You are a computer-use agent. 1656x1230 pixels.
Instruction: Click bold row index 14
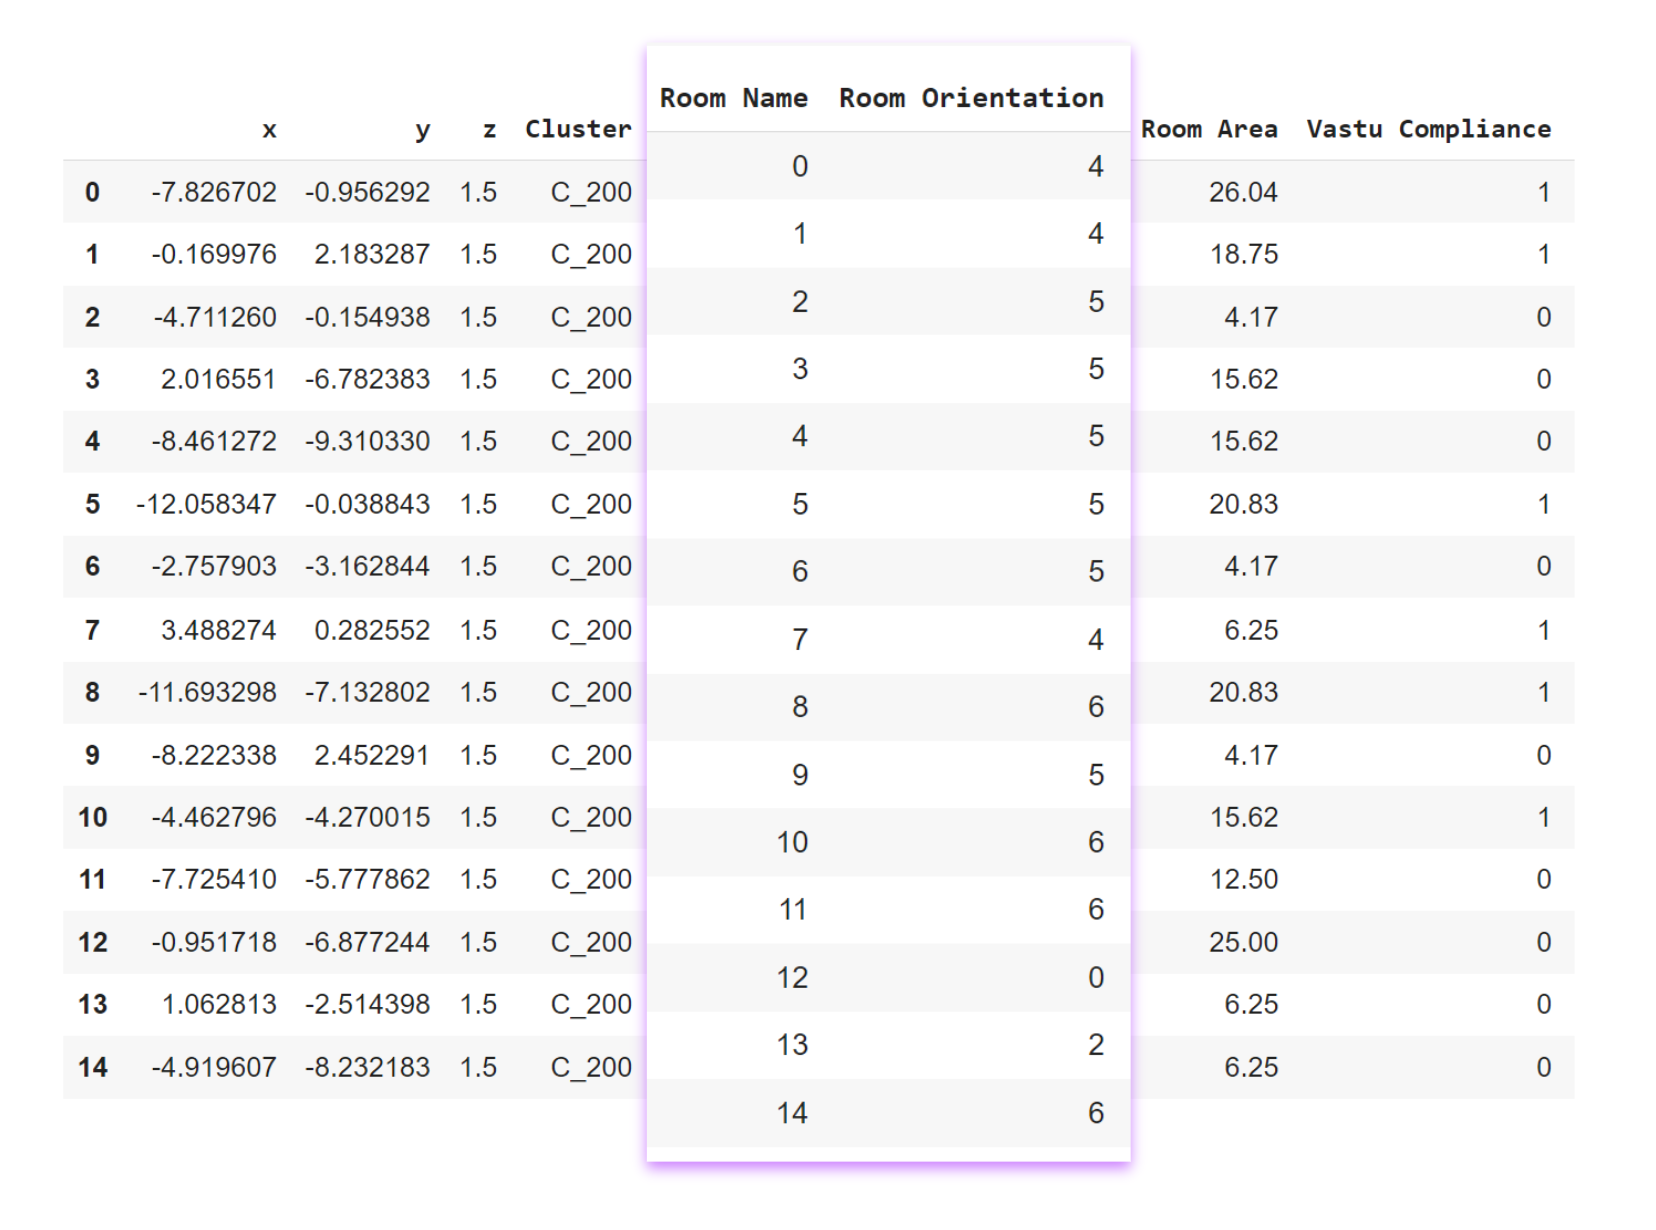pos(93,1067)
